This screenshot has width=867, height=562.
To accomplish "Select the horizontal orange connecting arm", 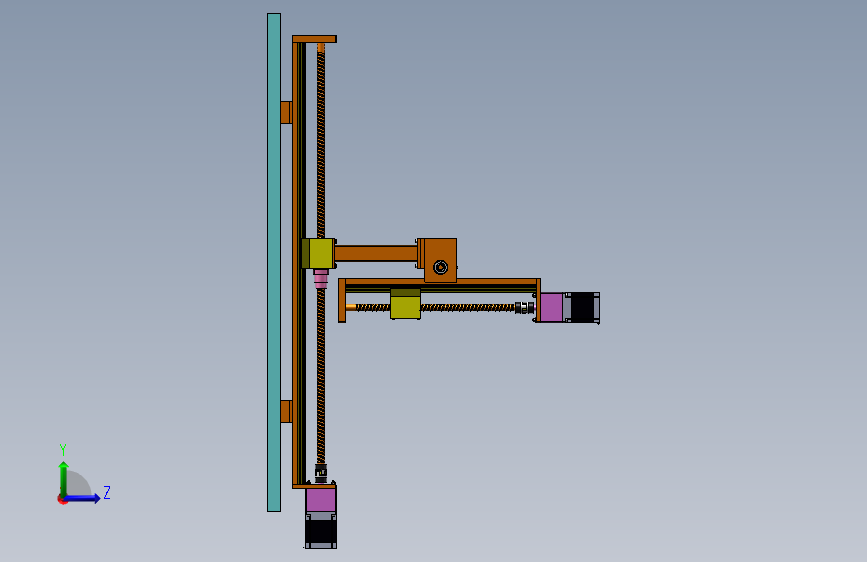I will click(x=376, y=254).
